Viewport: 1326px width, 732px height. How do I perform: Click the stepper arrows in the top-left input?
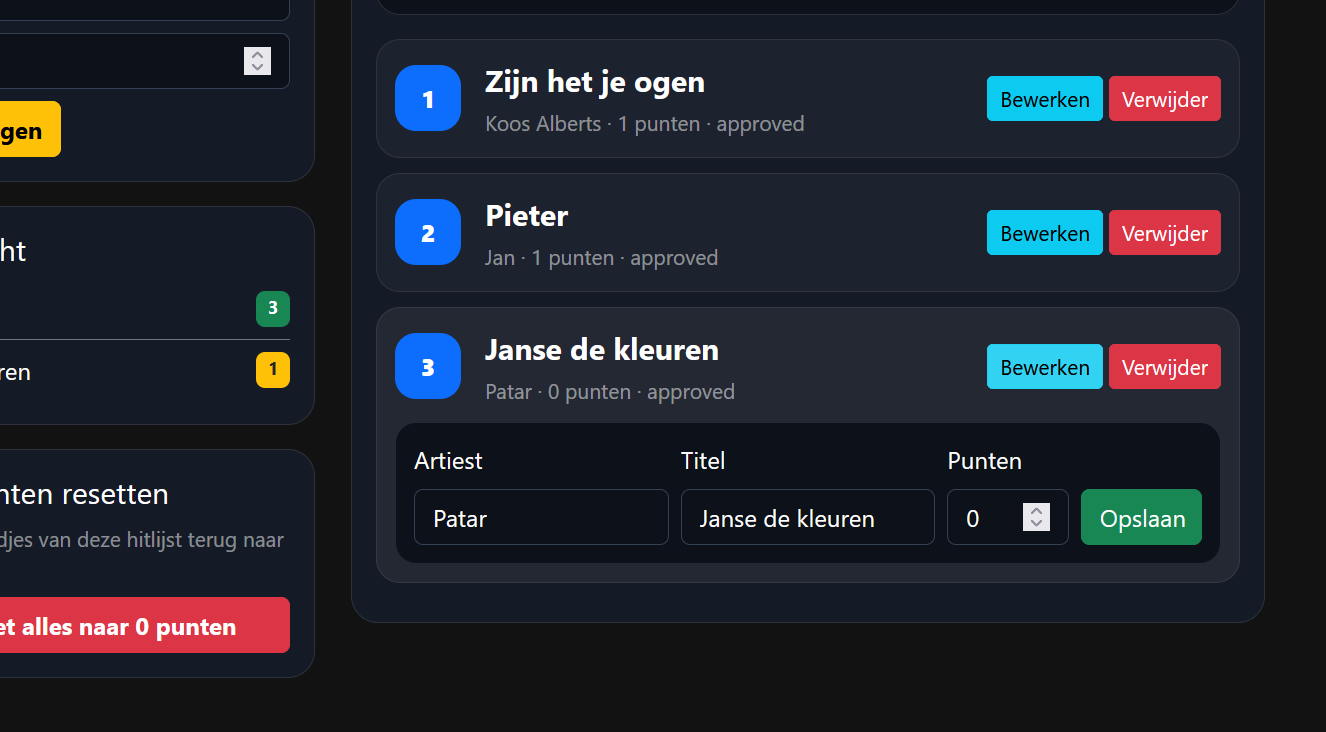257,61
